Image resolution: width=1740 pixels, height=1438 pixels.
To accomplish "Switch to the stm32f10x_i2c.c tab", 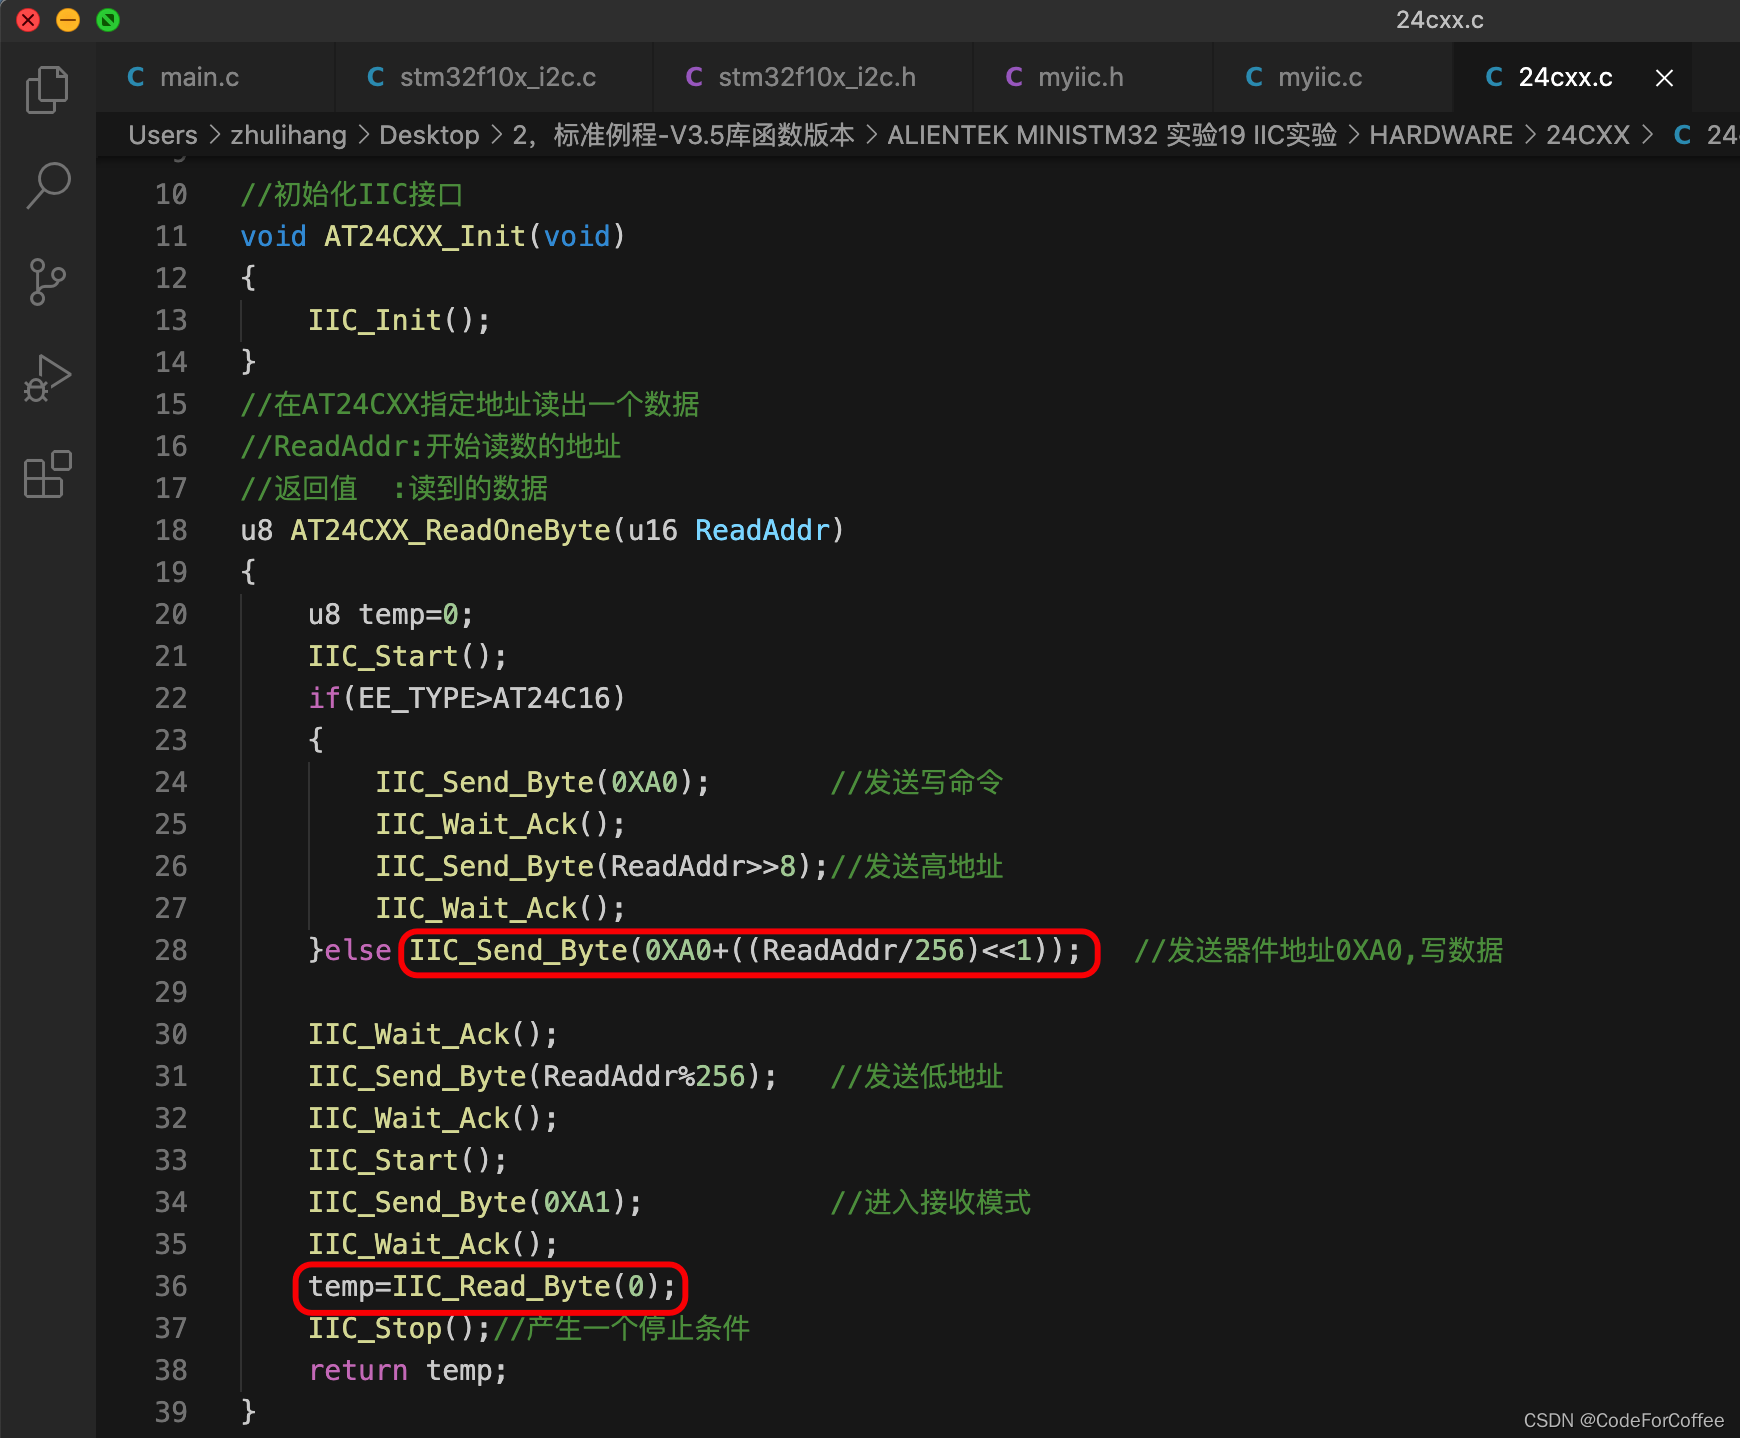I will (x=497, y=78).
